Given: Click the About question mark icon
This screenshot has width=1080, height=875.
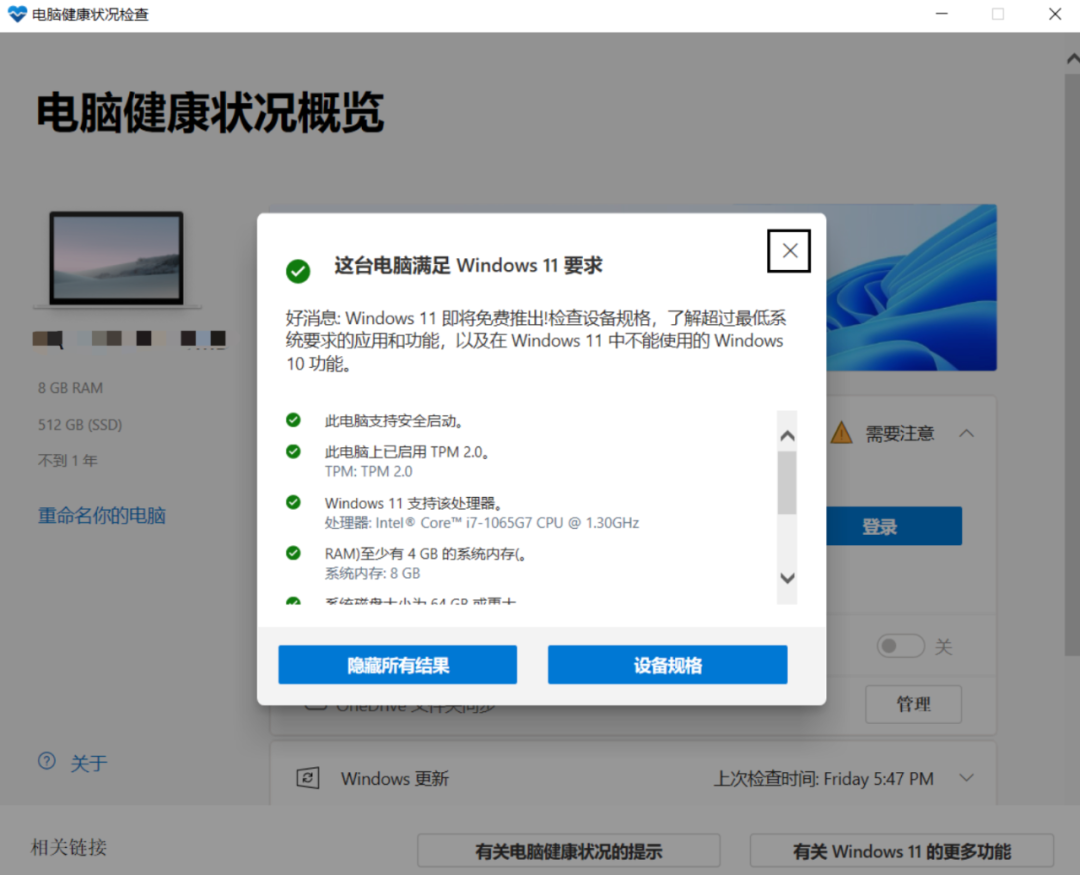Looking at the screenshot, I should coord(47,761).
